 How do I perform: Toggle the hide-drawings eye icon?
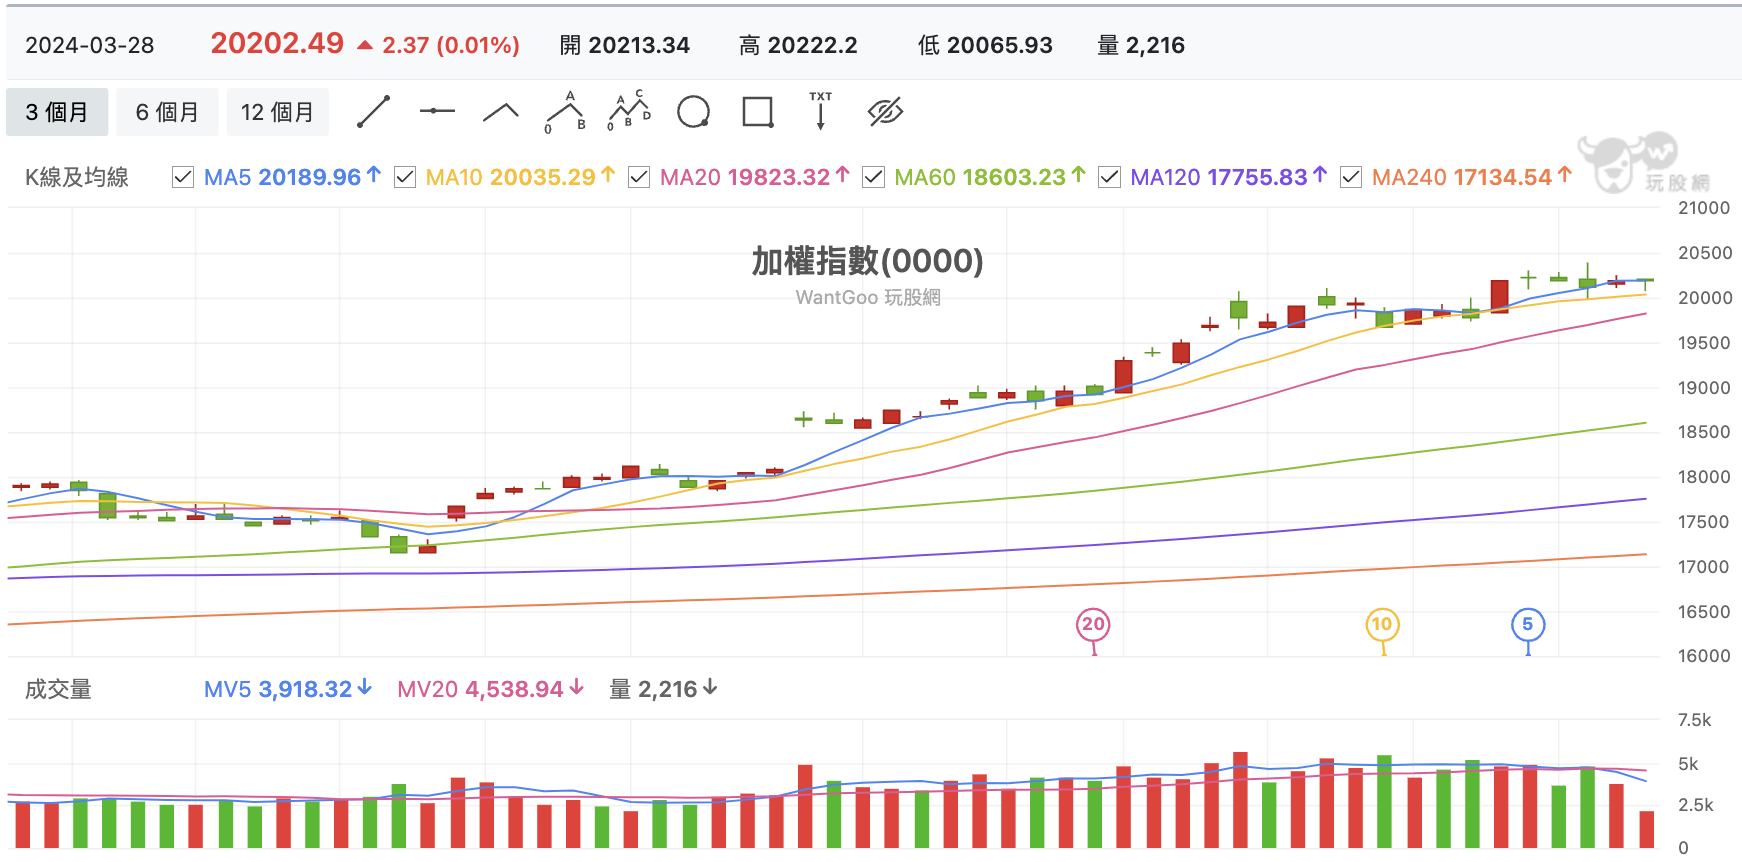click(885, 112)
